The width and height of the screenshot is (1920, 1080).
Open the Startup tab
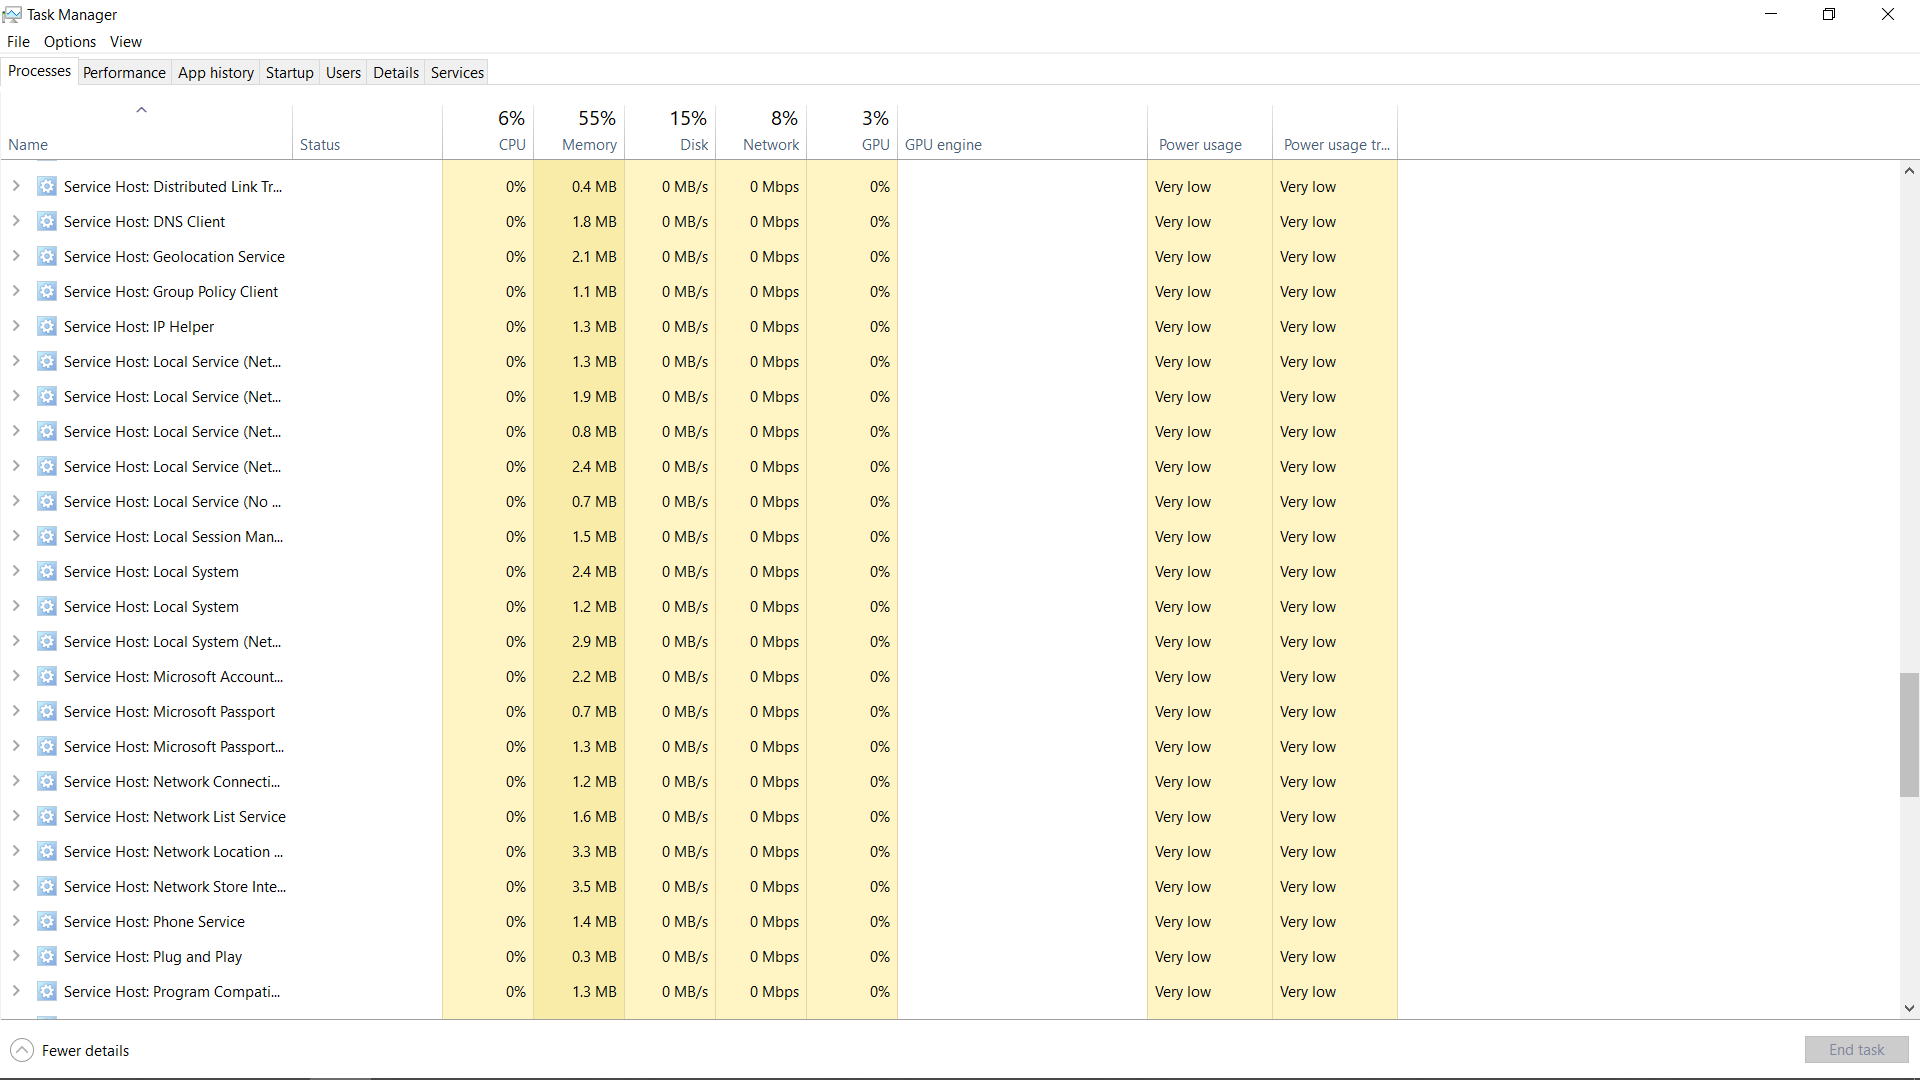pyautogui.click(x=289, y=72)
